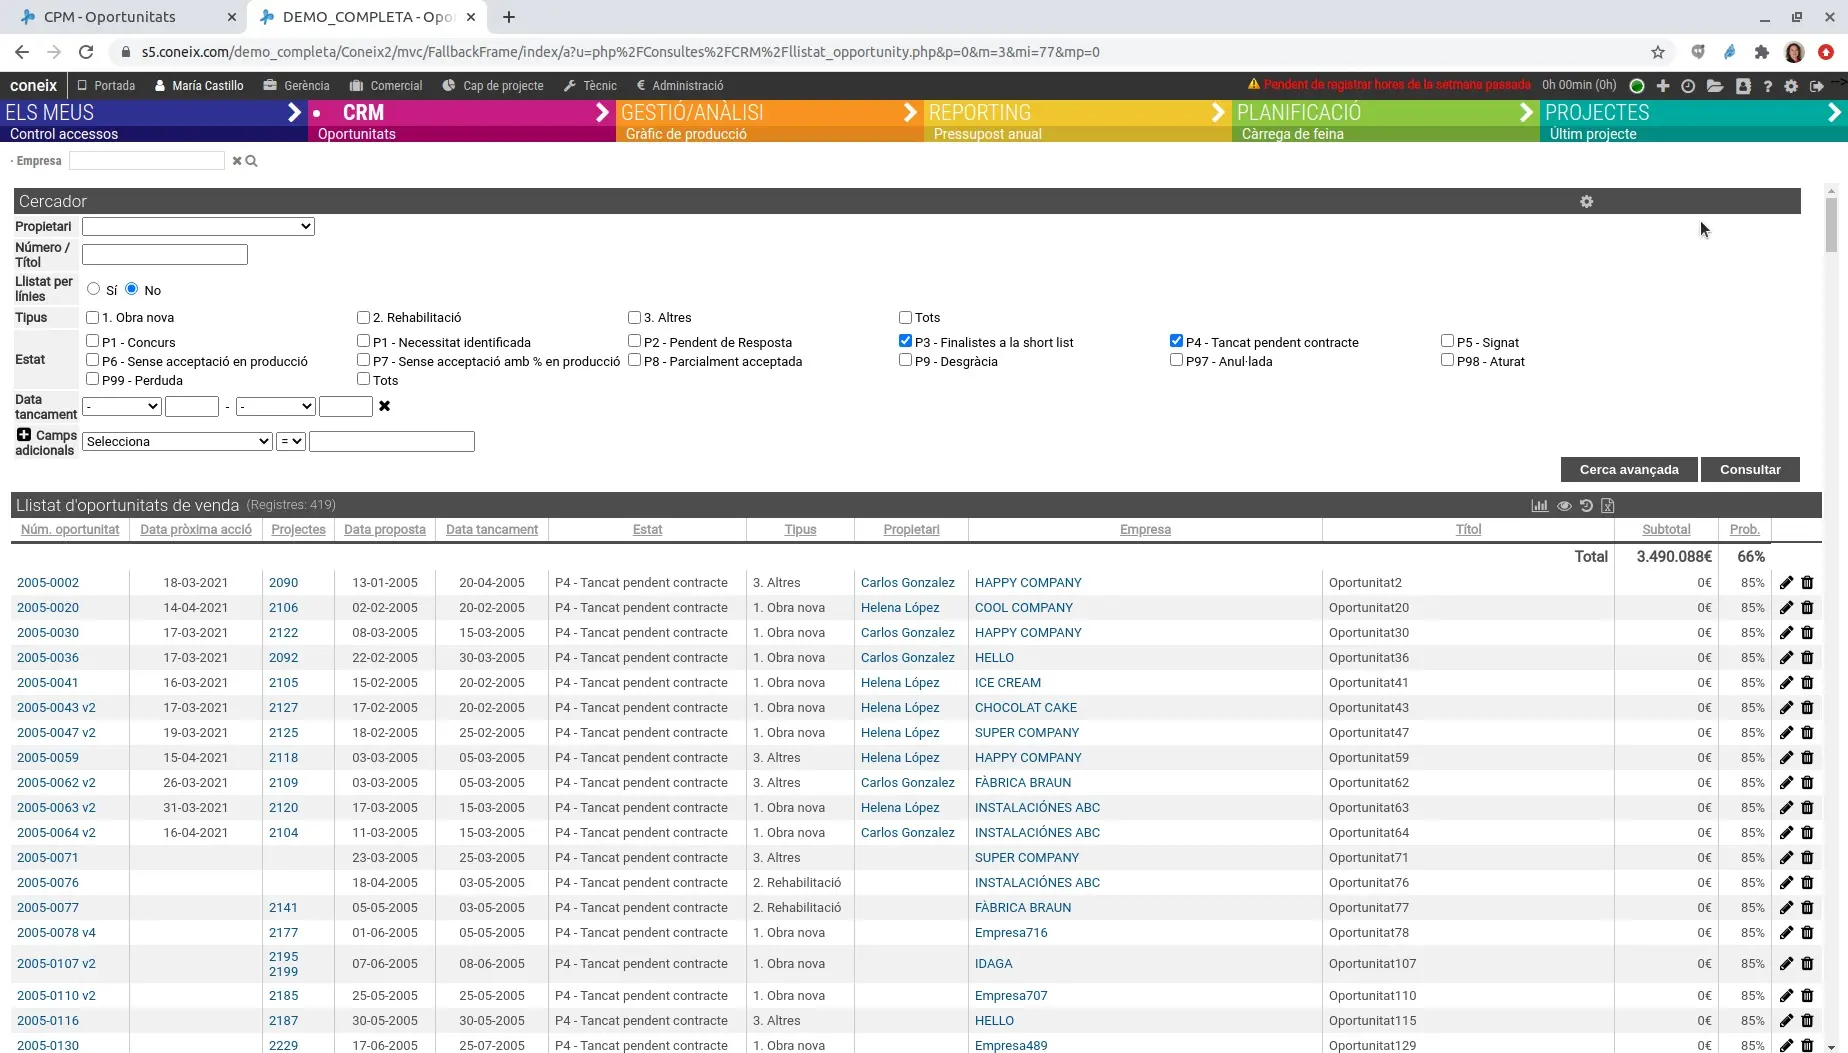1848x1053 pixels.
Task: Open the Comercial menu
Action: coord(386,86)
